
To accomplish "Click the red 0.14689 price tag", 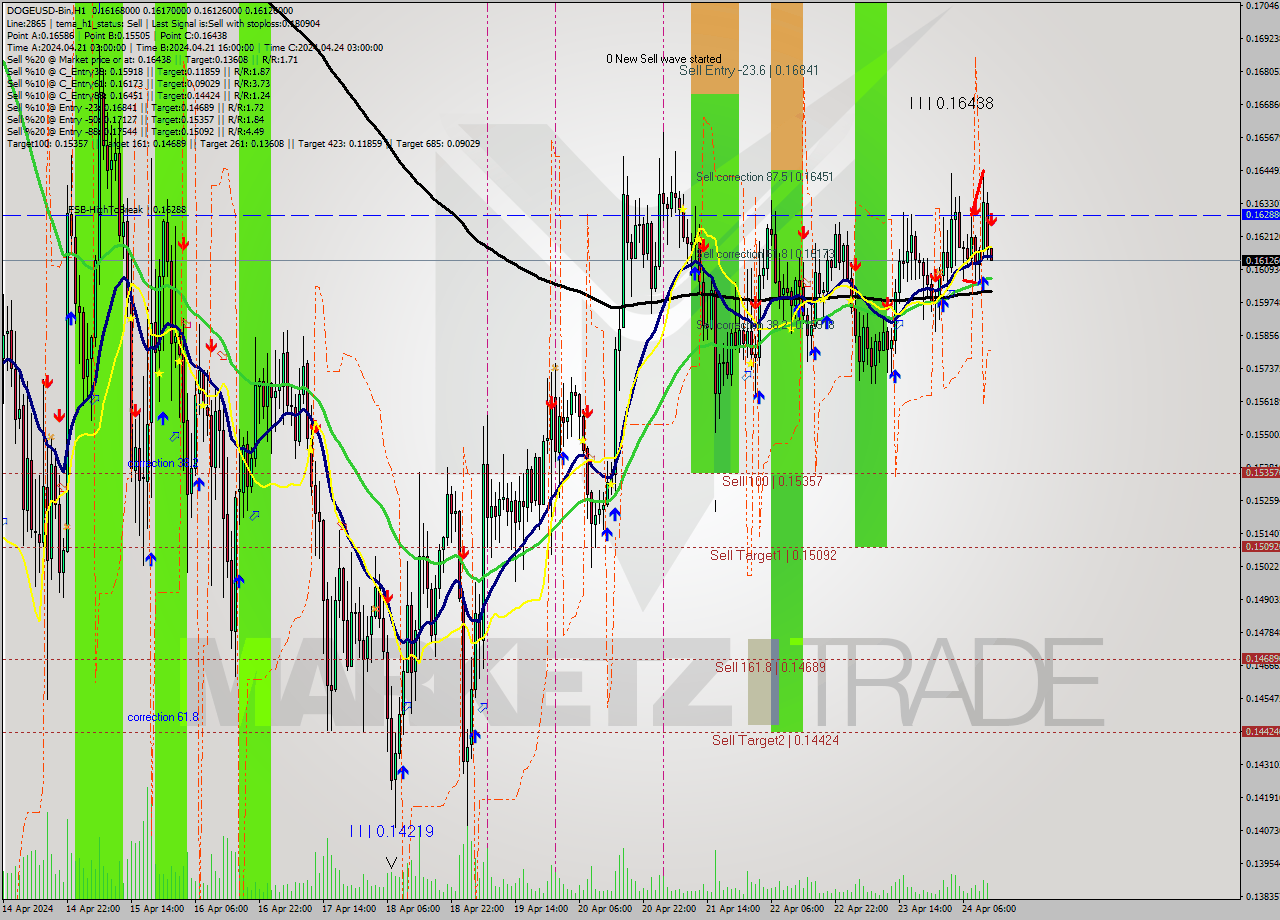I will pyautogui.click(x=1259, y=659).
